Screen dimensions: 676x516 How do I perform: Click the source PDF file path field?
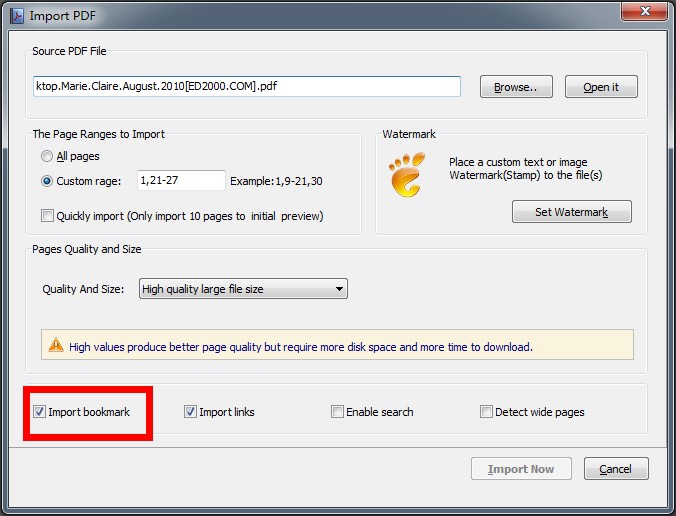tap(247, 86)
